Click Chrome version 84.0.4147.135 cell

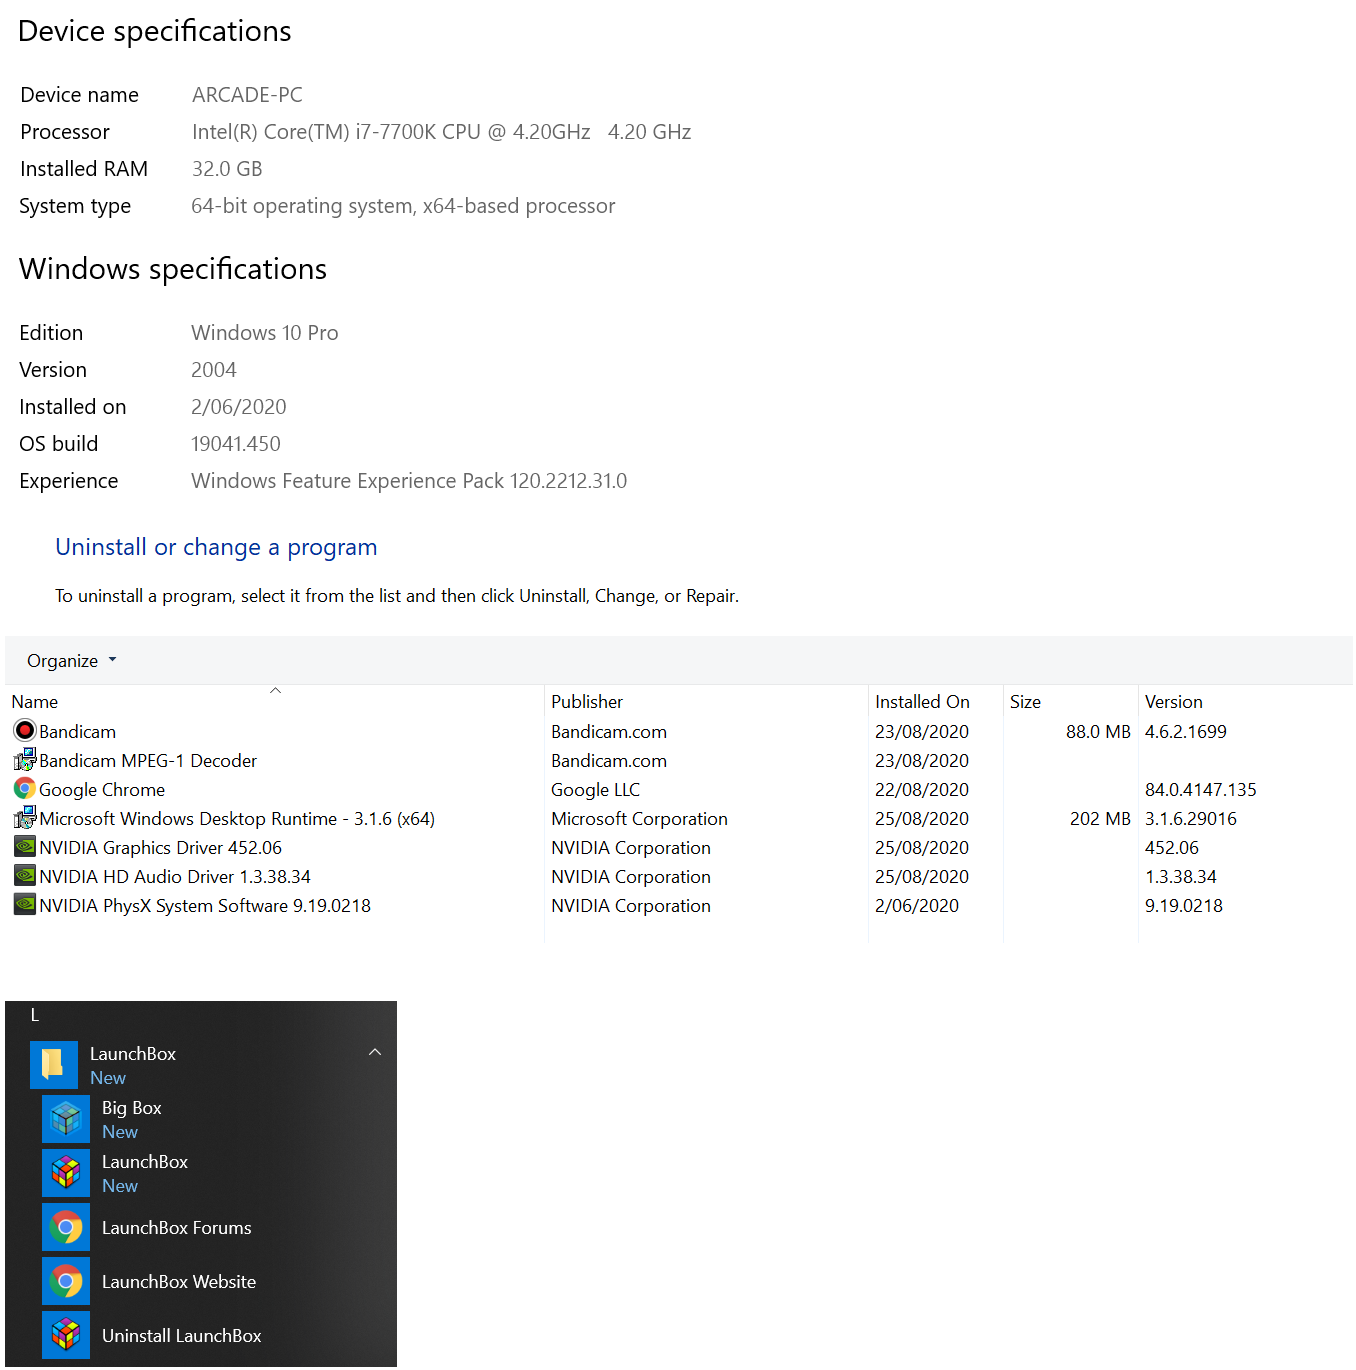coord(1200,789)
